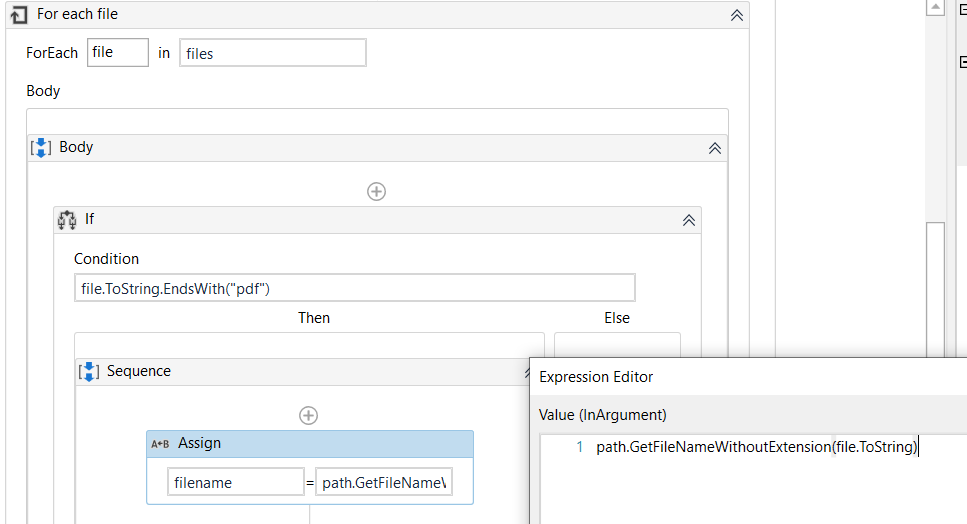Click the Body sequence icon

click(x=41, y=147)
